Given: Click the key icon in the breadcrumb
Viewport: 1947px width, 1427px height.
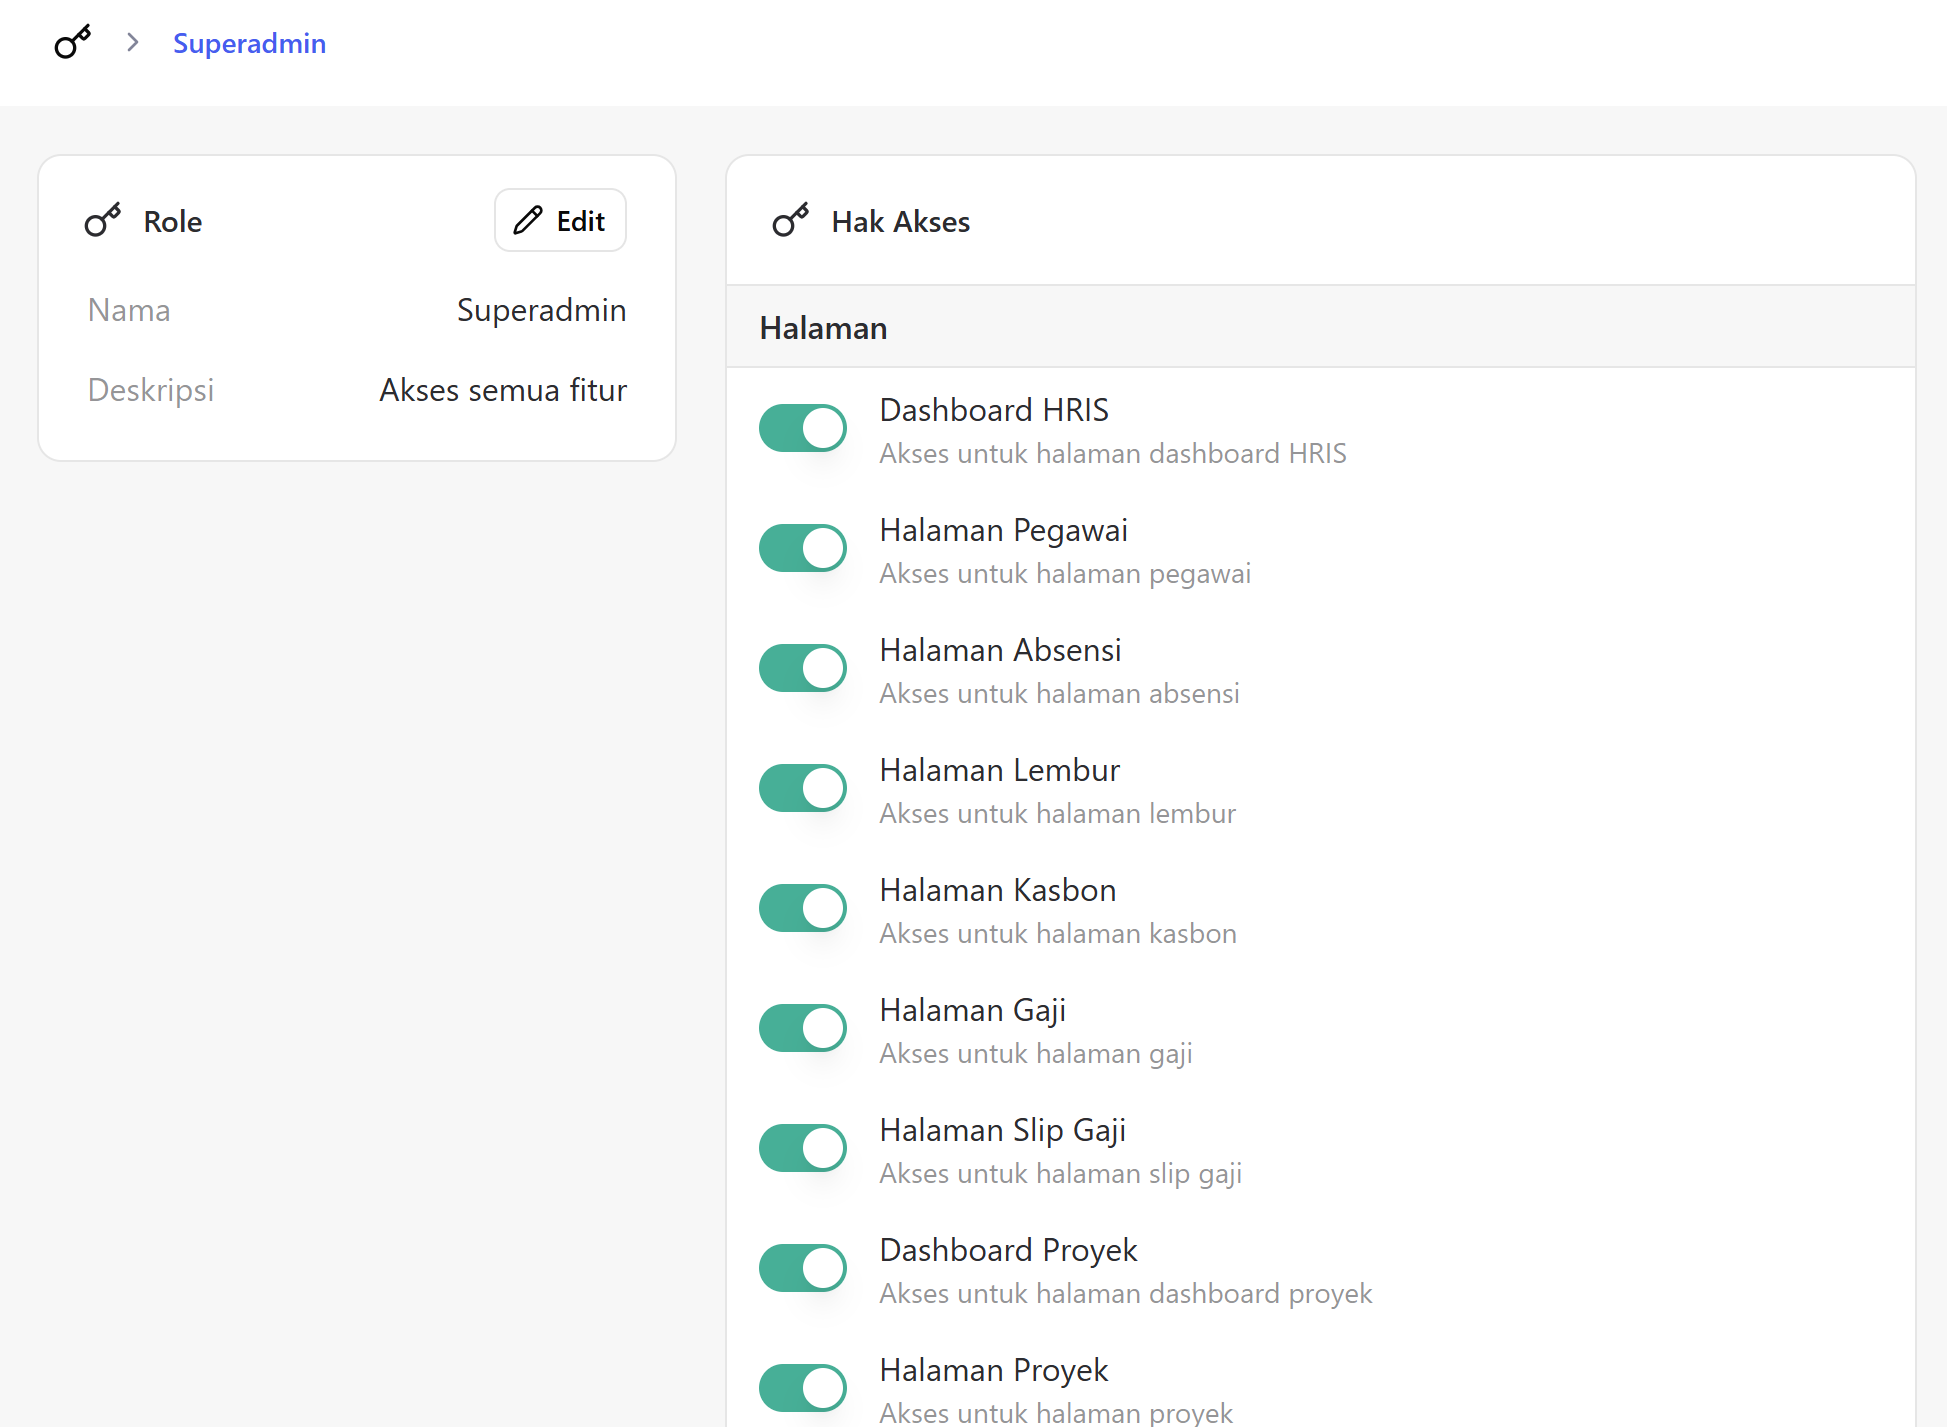Looking at the screenshot, I should [x=72, y=43].
